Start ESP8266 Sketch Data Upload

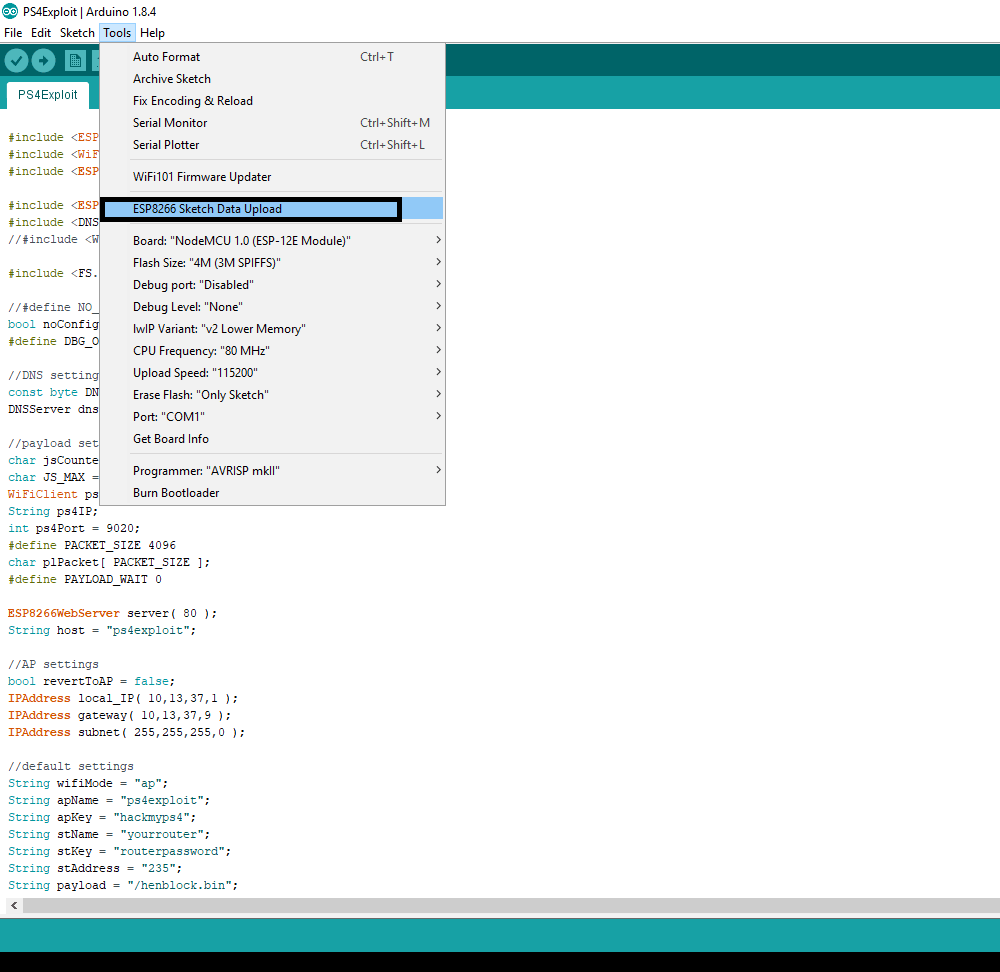tap(272, 209)
